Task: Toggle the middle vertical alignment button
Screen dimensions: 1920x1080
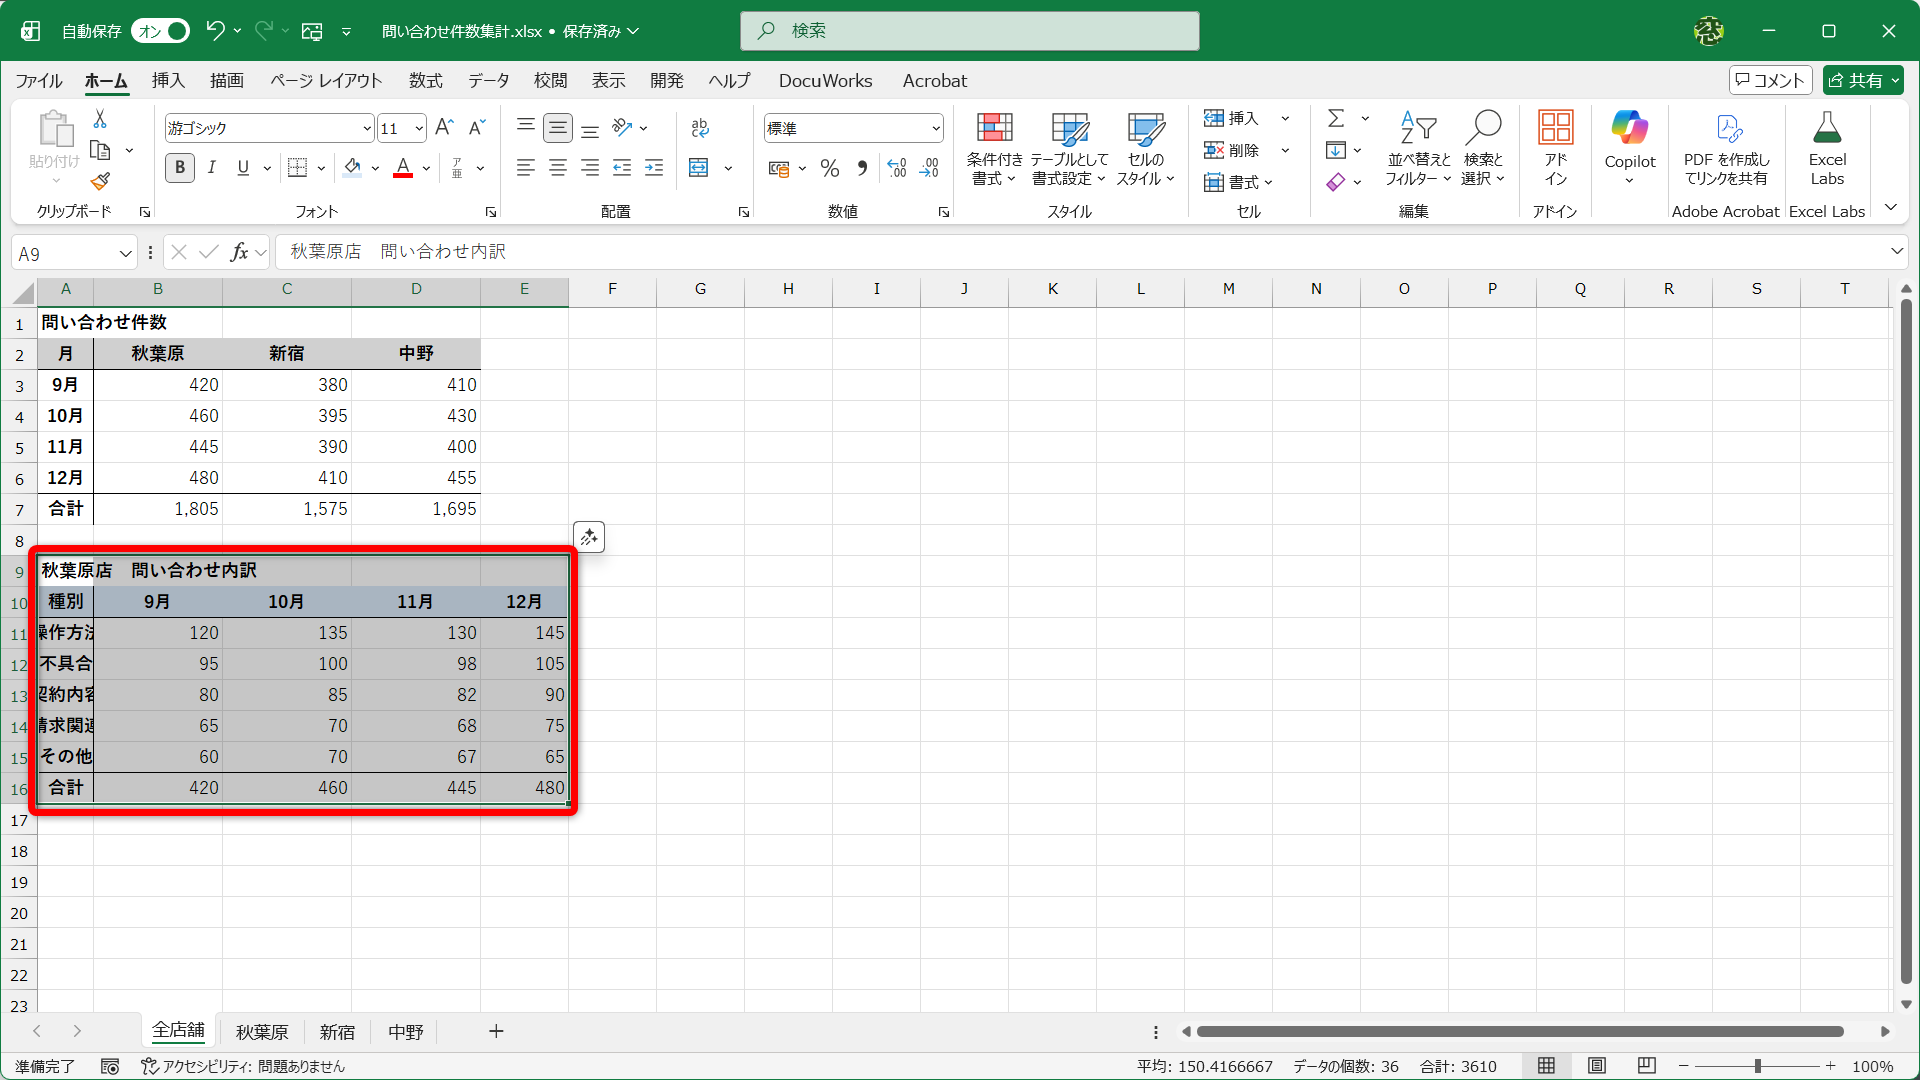Action: pyautogui.click(x=558, y=128)
